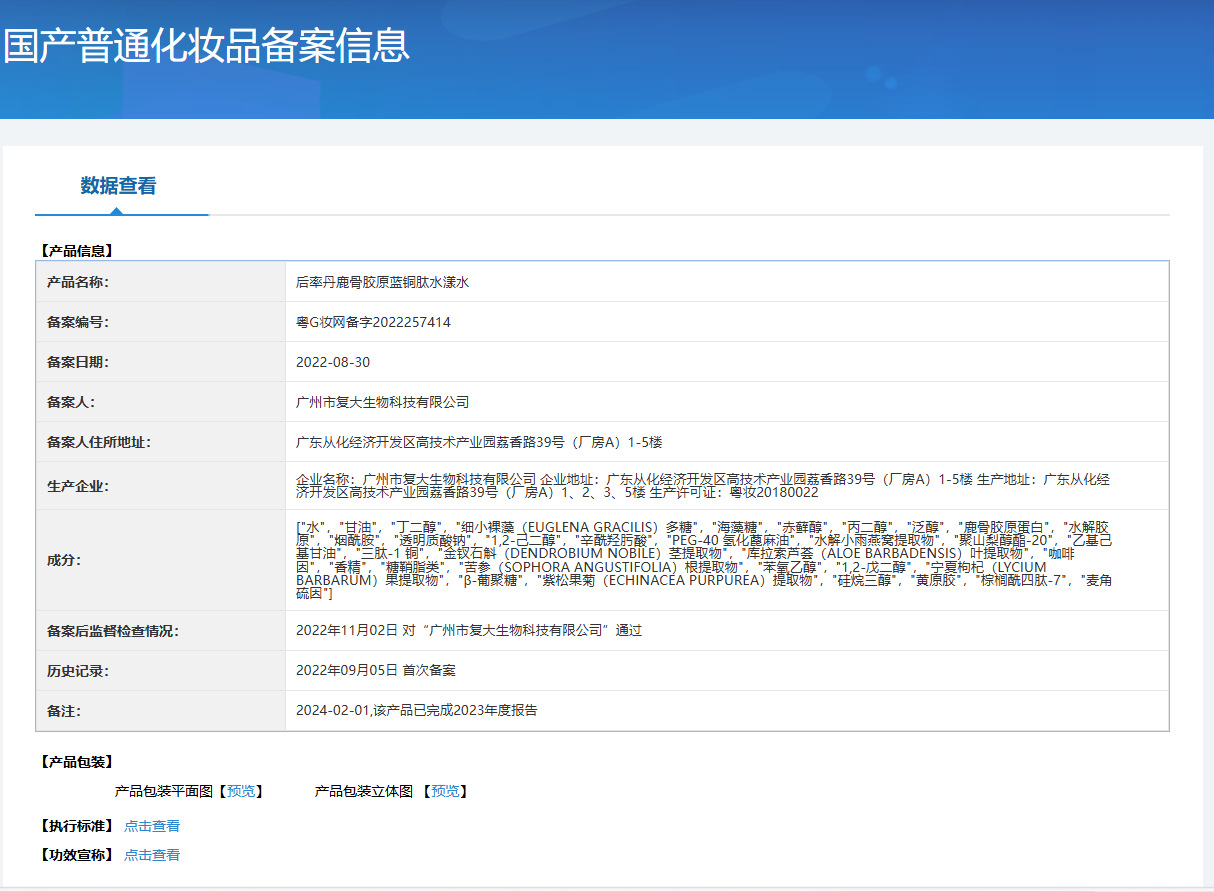Click the product name 后率丹鹿骨胶原蓝铜肽水漾水
This screenshot has height=892, width=1214.
coord(382,282)
